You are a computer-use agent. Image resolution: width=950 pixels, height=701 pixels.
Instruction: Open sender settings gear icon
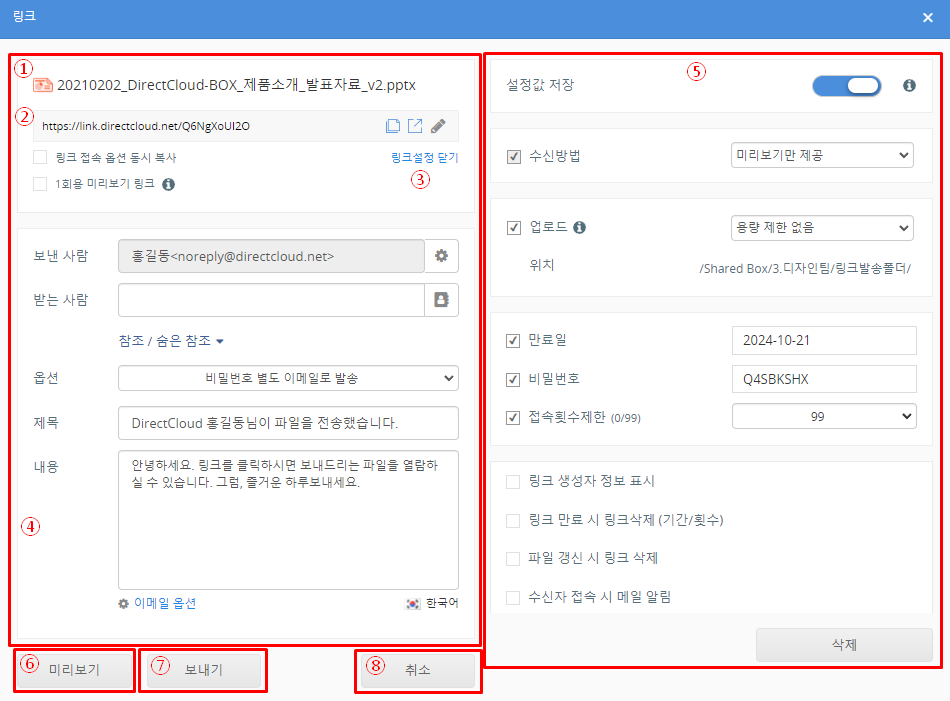(441, 256)
